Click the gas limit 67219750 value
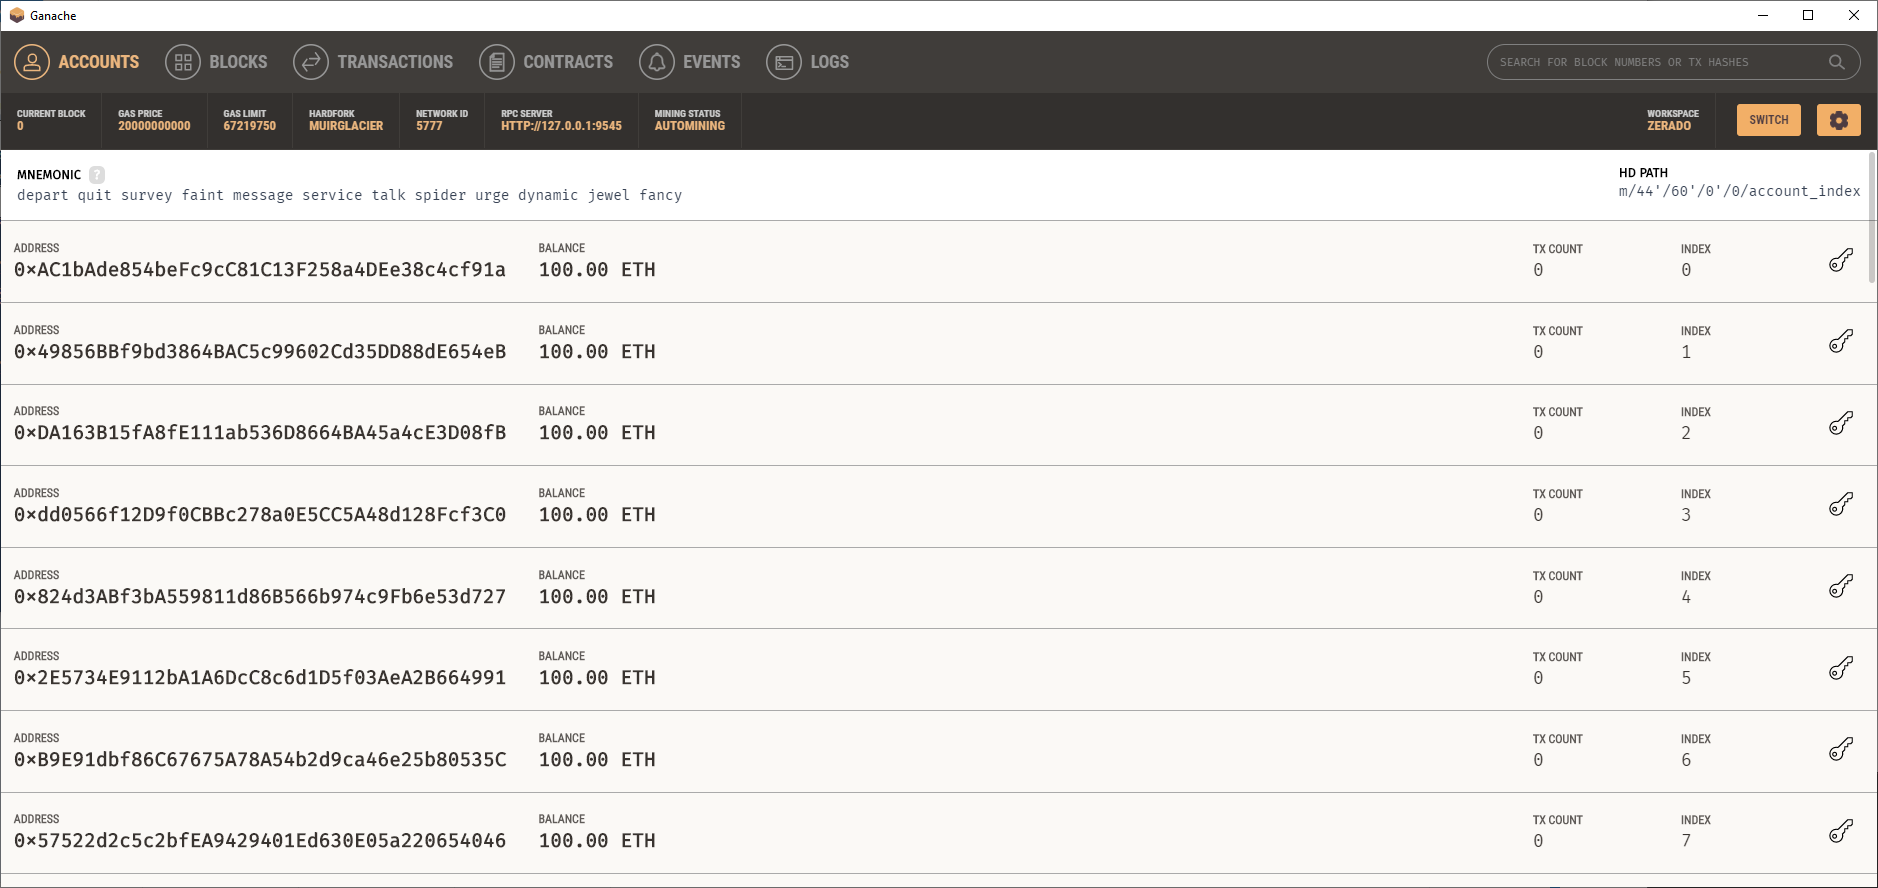The height and width of the screenshot is (888, 1878). point(249,126)
